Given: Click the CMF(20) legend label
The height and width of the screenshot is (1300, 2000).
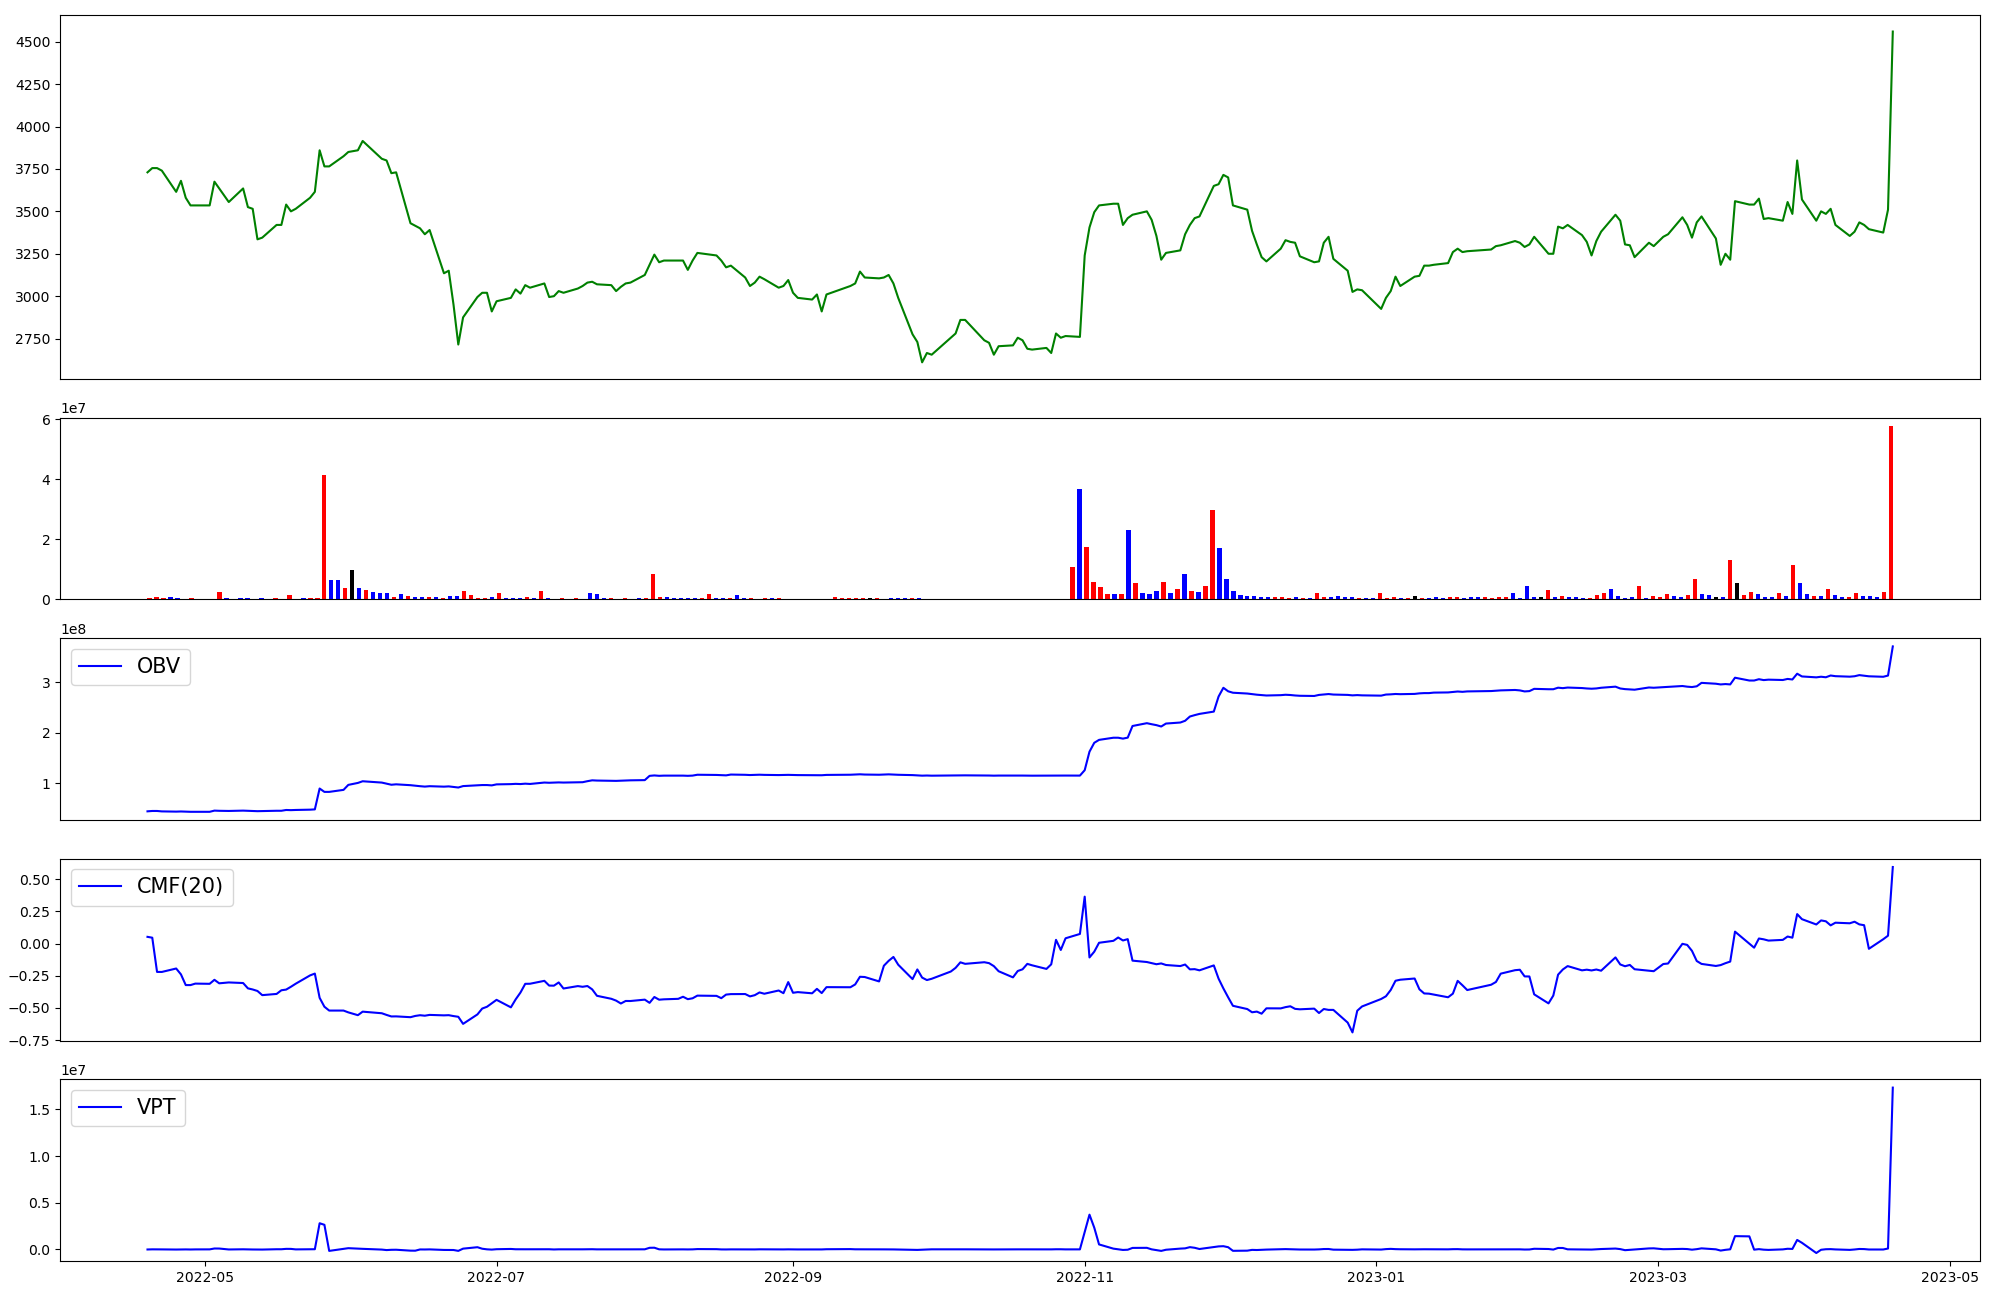Looking at the screenshot, I should [x=179, y=887].
